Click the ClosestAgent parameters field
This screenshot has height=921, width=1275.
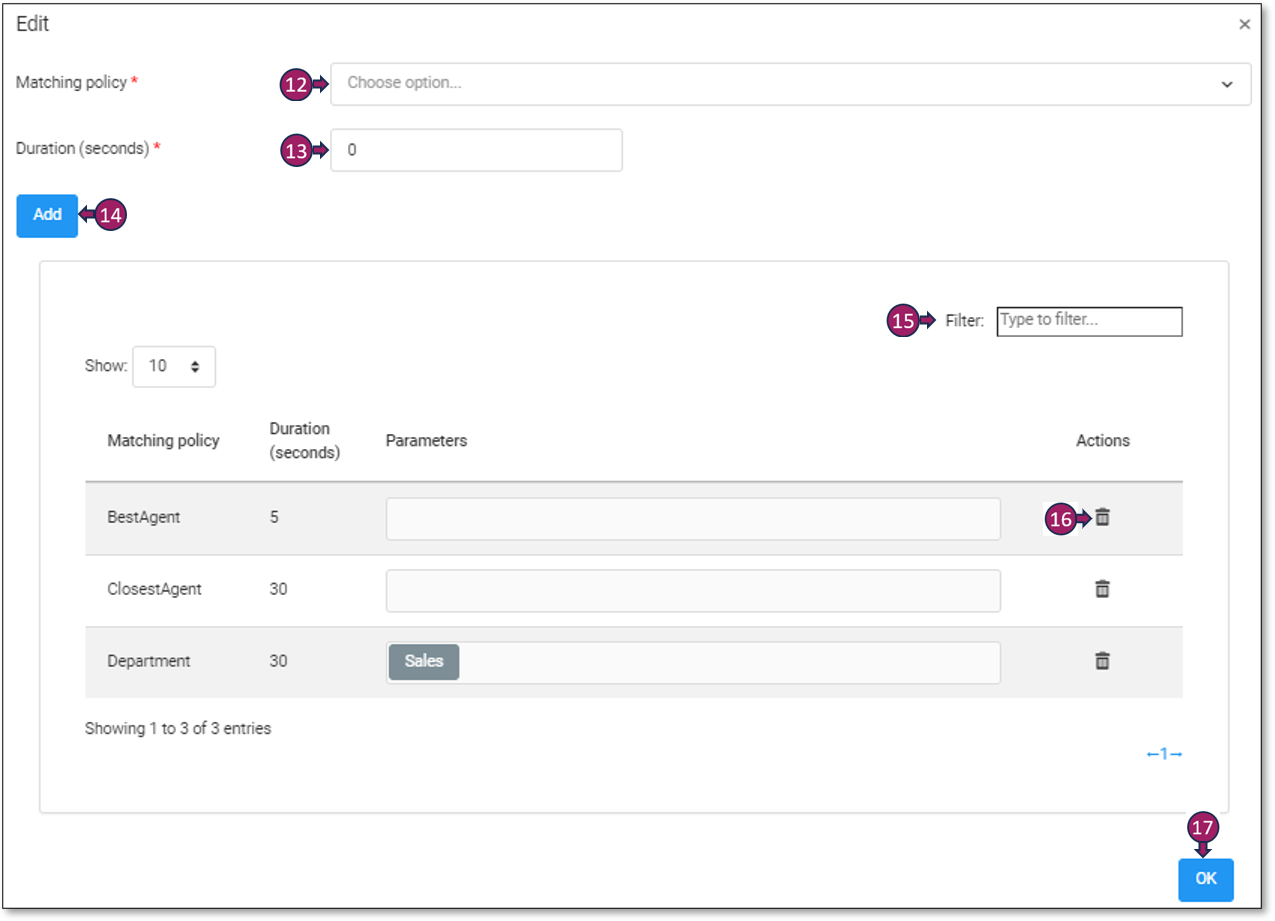(x=692, y=591)
